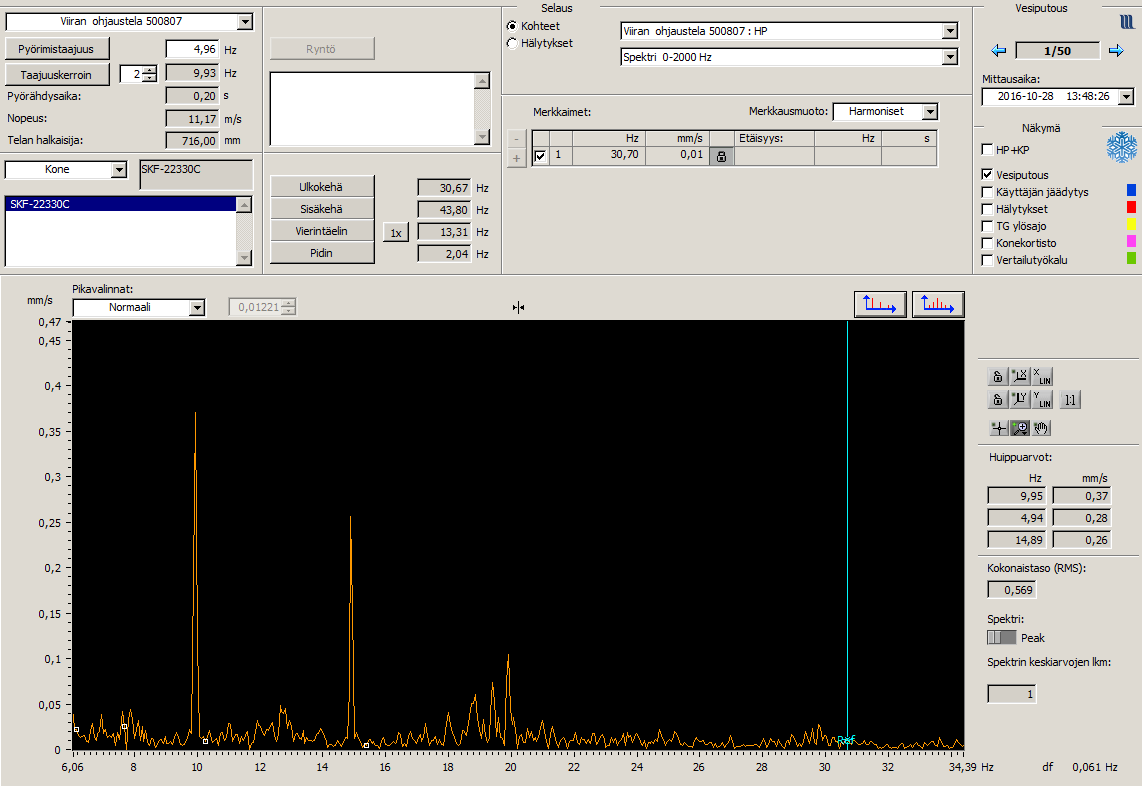The image size is (1142, 786).
Task: Click the red Hälytykset color swatch
Action: [1131, 208]
